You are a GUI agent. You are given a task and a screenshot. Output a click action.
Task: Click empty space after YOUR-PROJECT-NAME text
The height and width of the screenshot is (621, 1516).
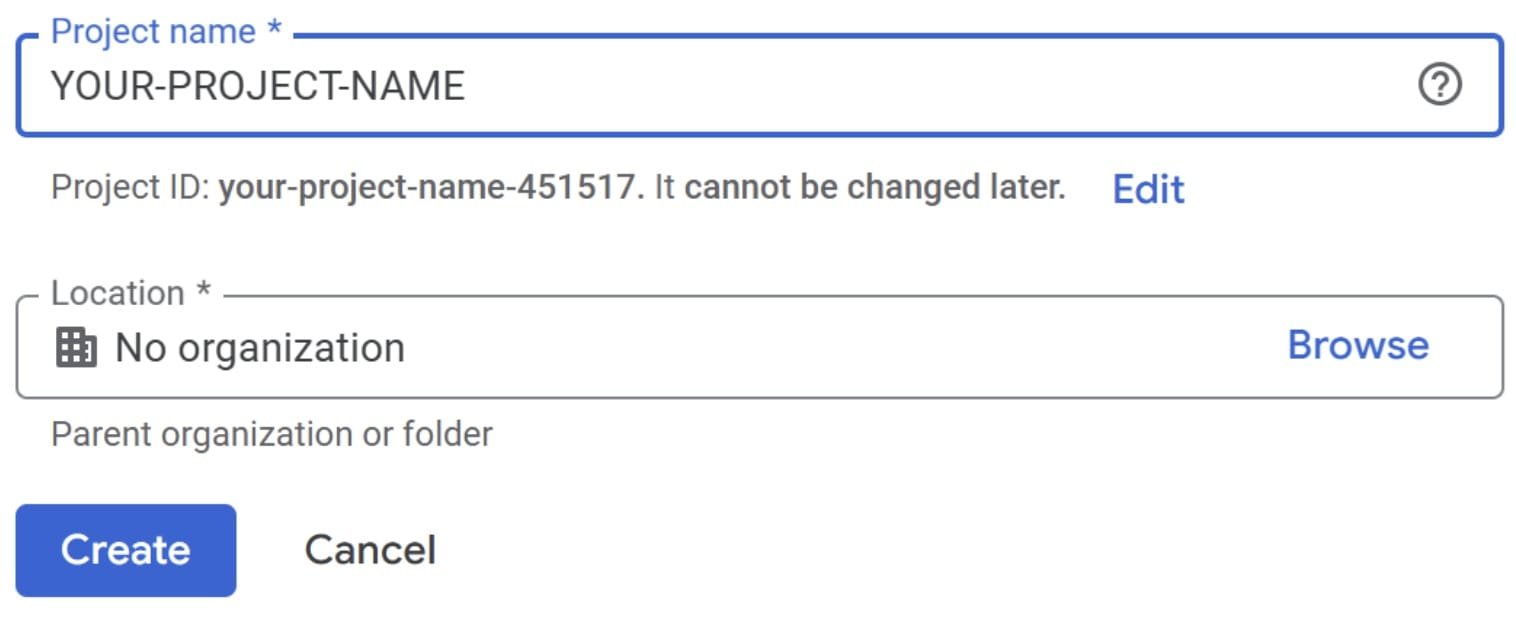click(x=900, y=86)
